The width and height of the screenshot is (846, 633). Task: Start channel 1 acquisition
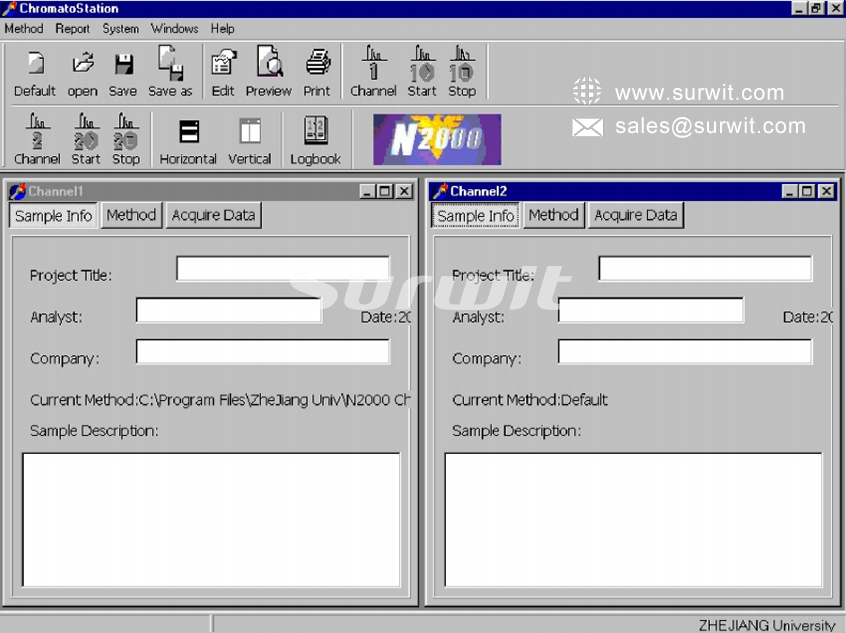(421, 73)
